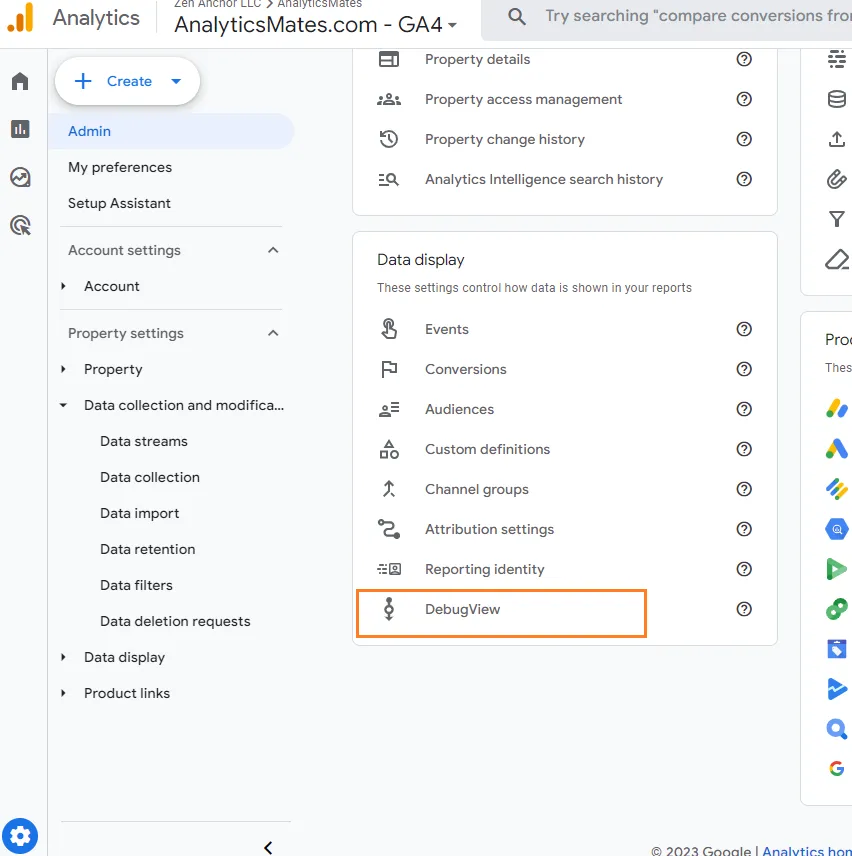Open Analytics Intelligence search history link
This screenshot has width=852, height=856.
coord(544,179)
